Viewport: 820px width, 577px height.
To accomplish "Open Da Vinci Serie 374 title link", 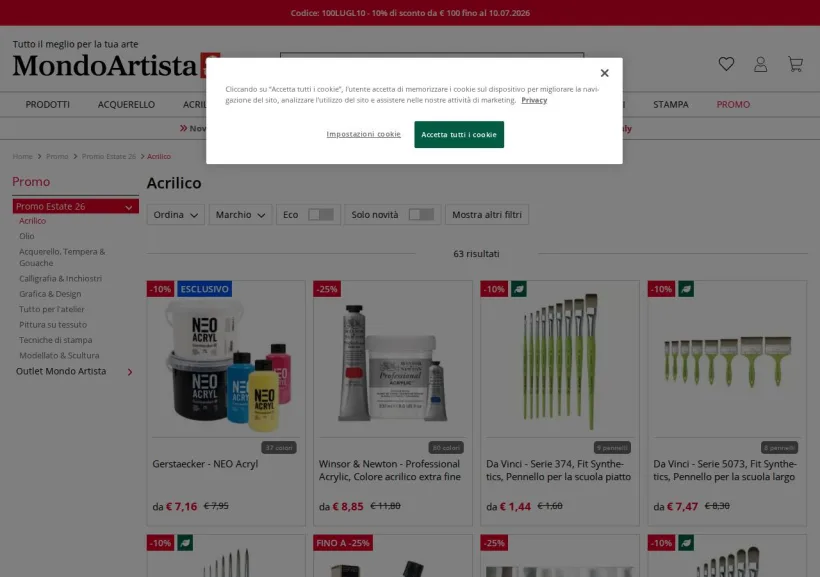I will [x=559, y=470].
